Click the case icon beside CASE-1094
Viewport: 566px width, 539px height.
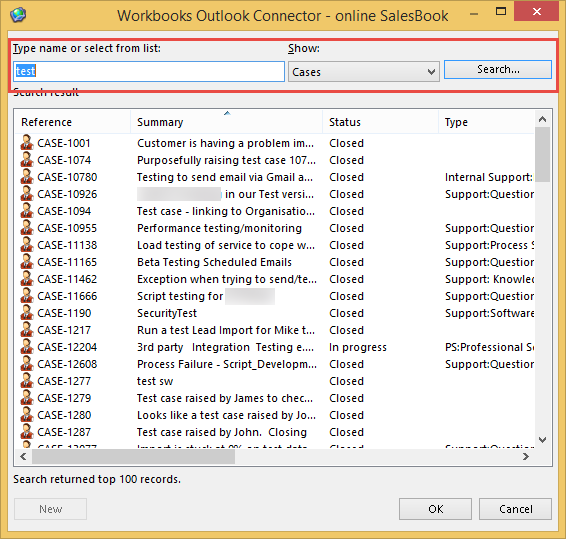[27, 210]
